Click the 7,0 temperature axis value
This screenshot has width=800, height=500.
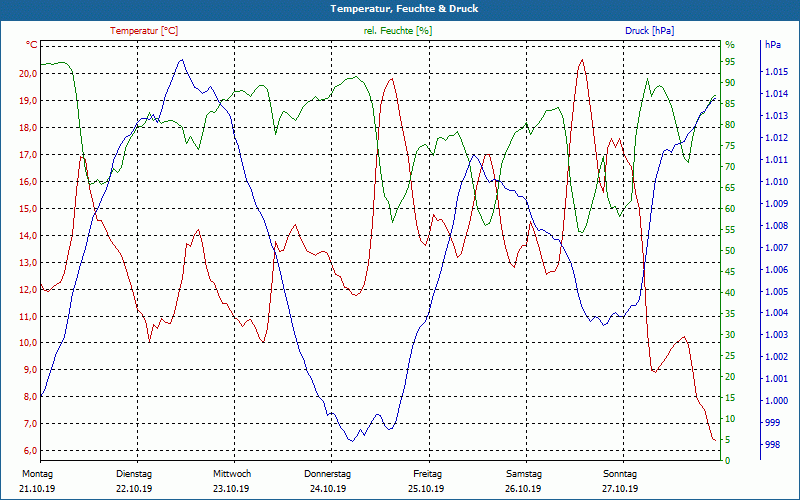click(x=30, y=424)
